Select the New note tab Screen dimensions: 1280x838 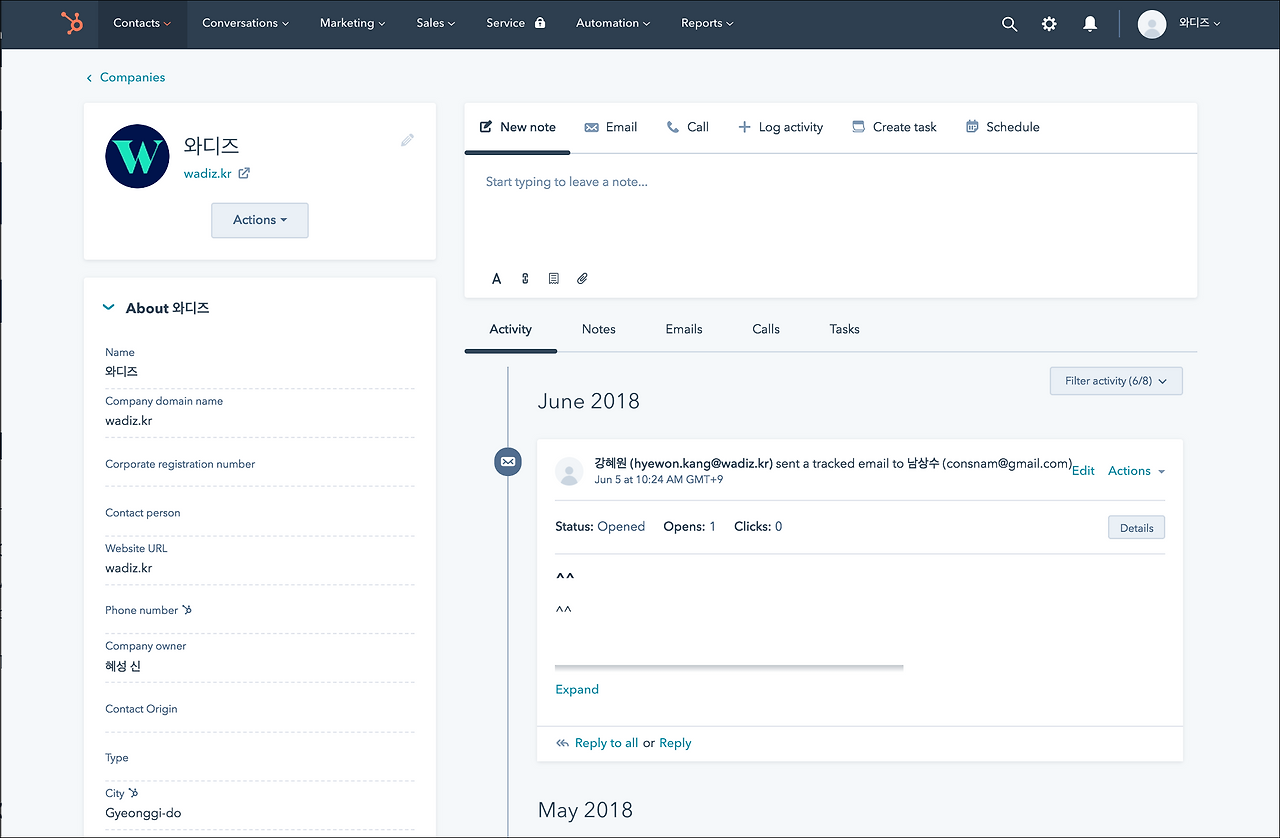(x=518, y=127)
